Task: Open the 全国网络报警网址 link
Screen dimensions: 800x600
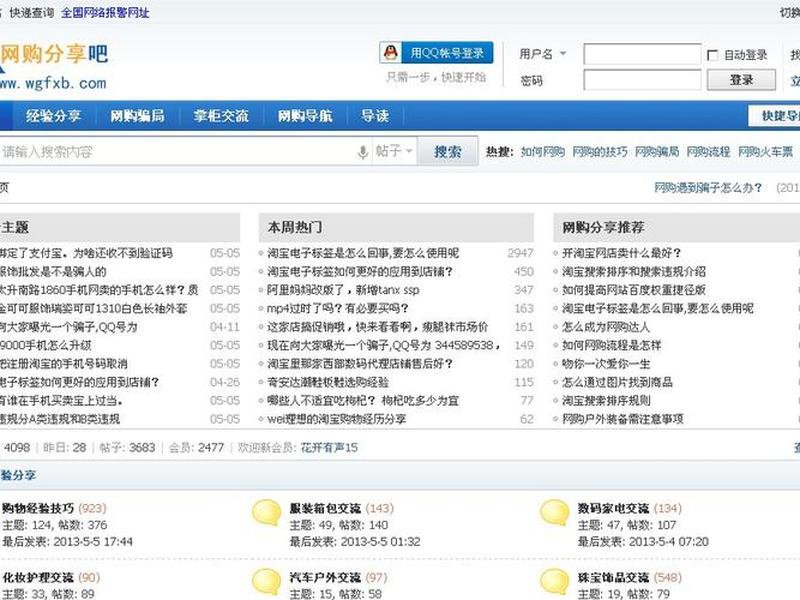Action: 105,13
